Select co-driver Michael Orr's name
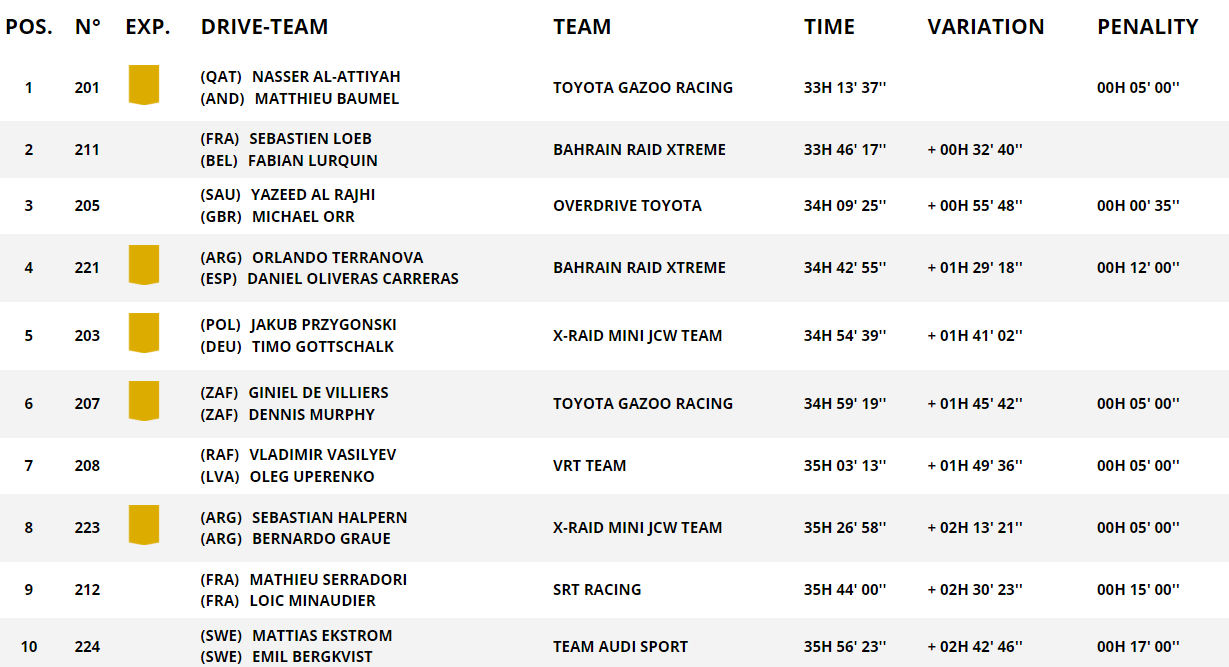 click(x=303, y=217)
